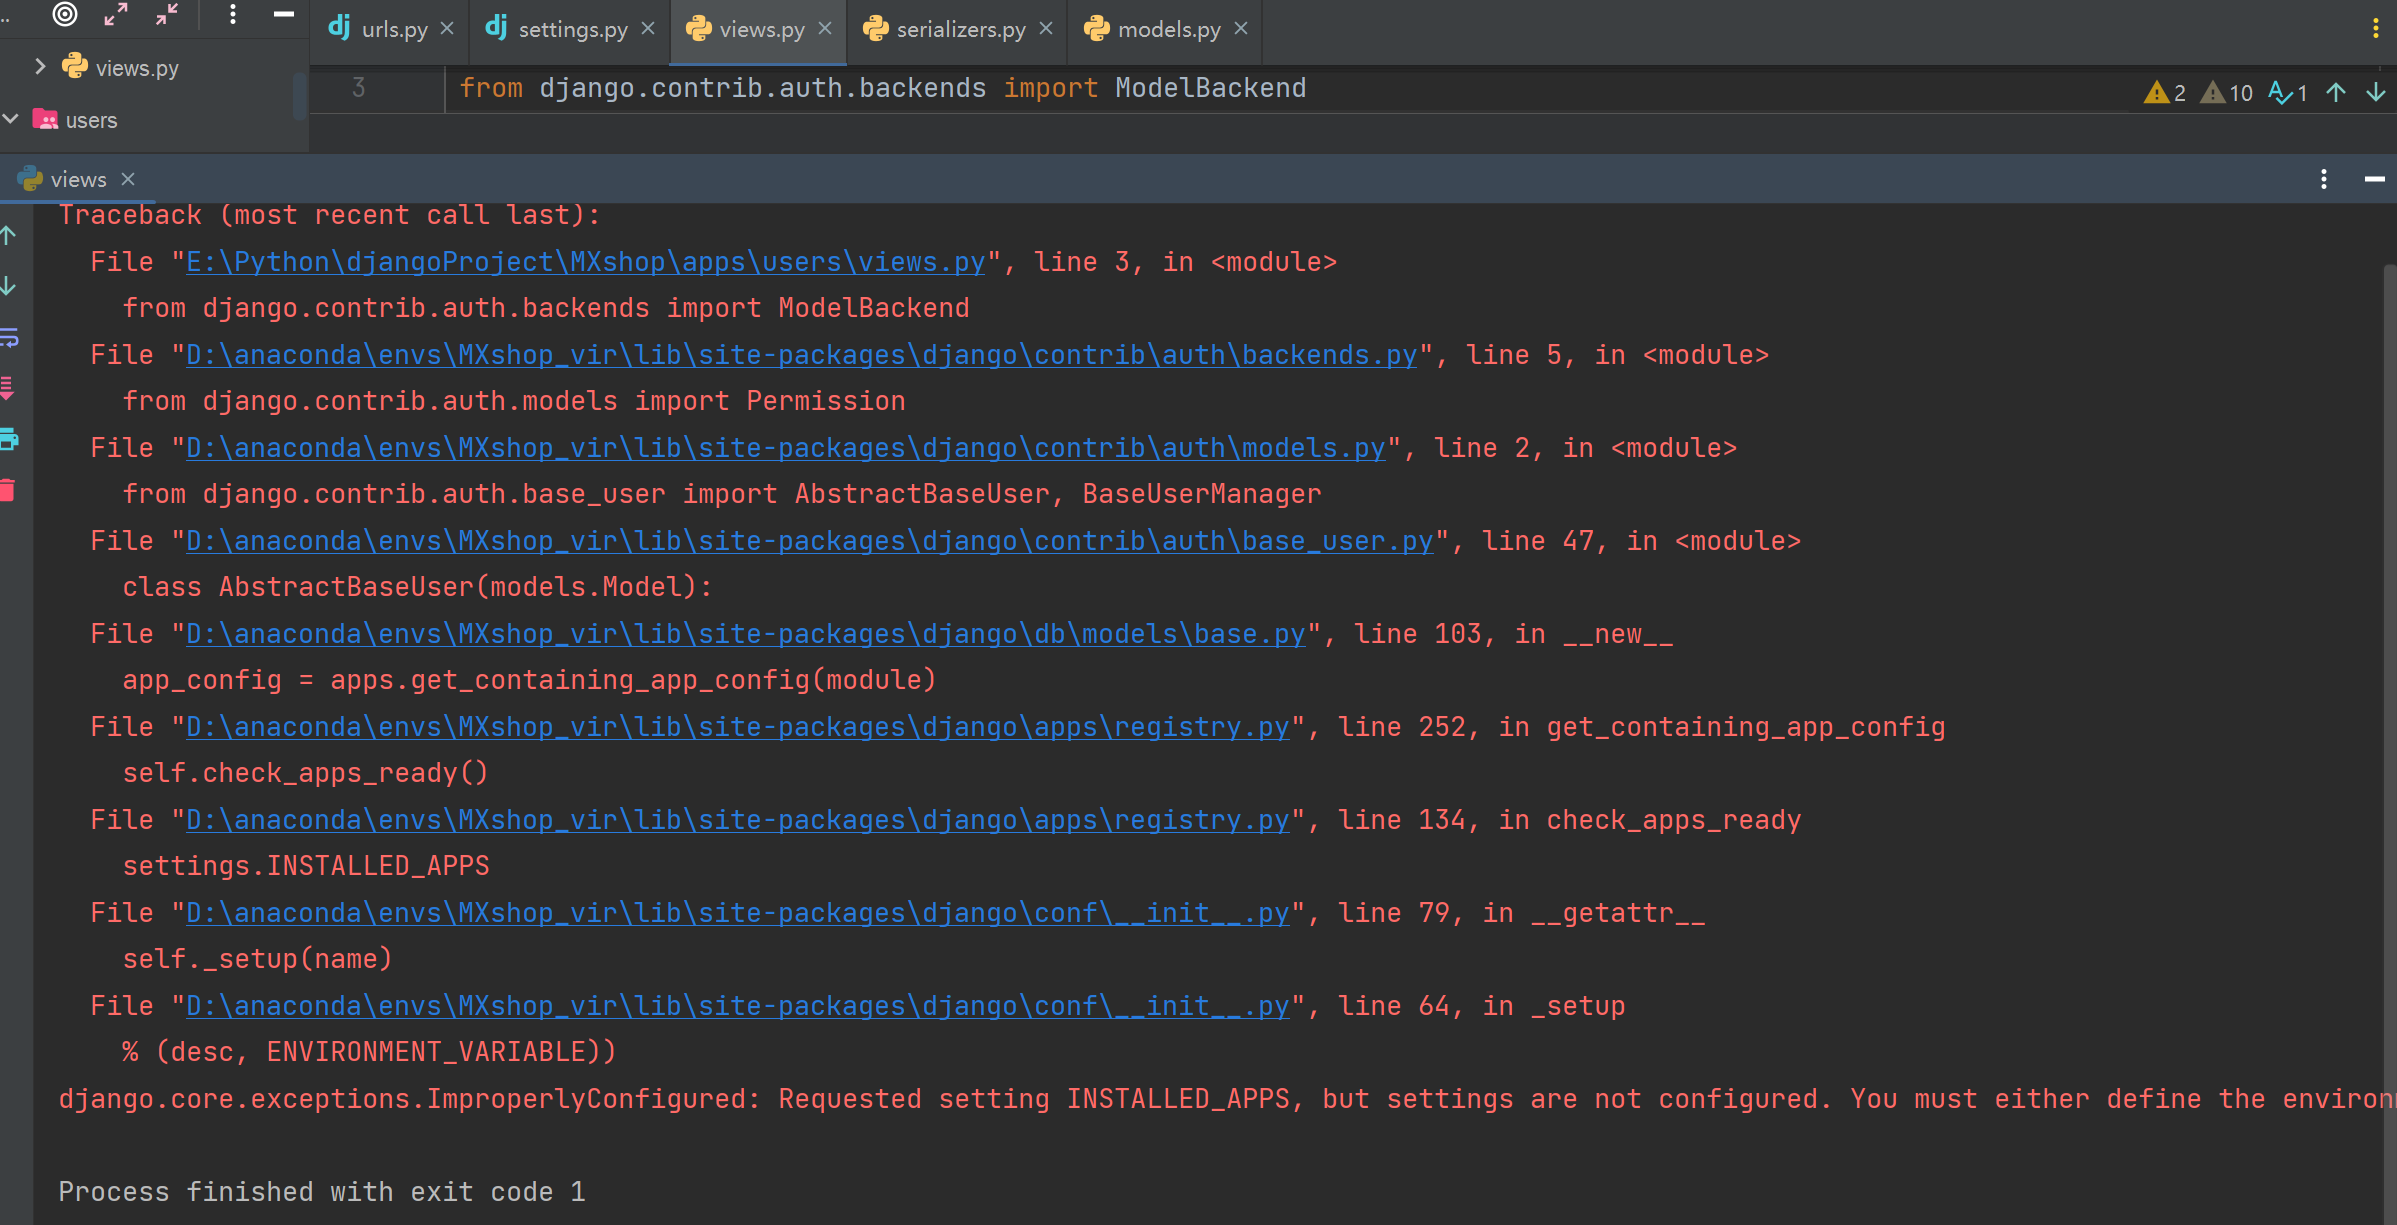Close the urls.py editor tab
The height and width of the screenshot is (1225, 2397).
point(447,29)
